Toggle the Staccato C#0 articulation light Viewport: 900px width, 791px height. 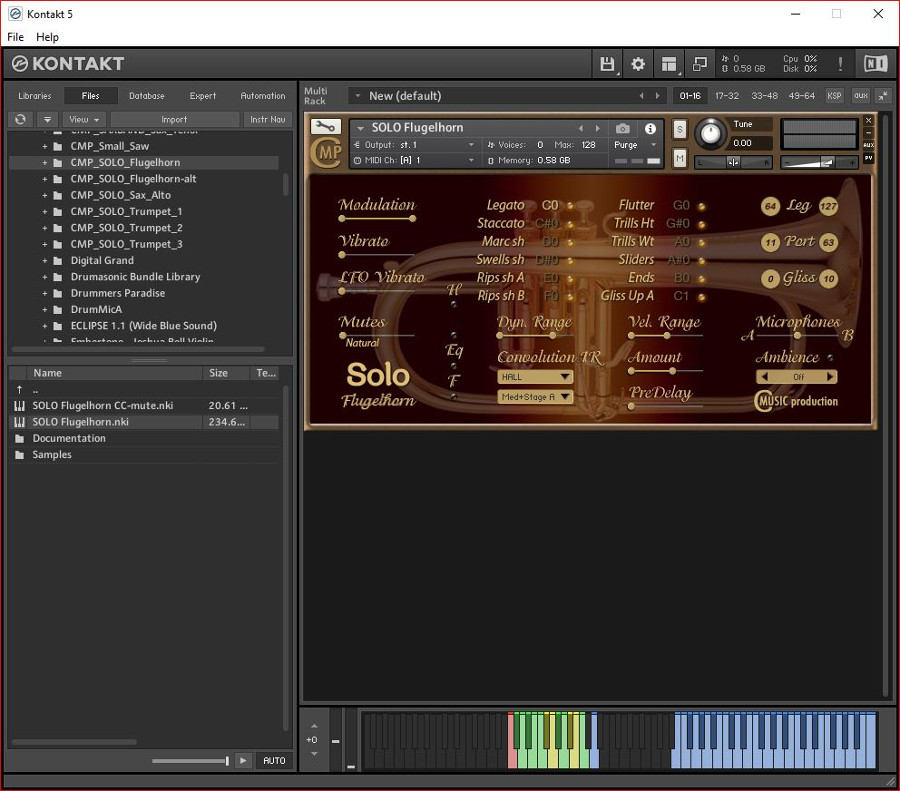tap(571, 224)
